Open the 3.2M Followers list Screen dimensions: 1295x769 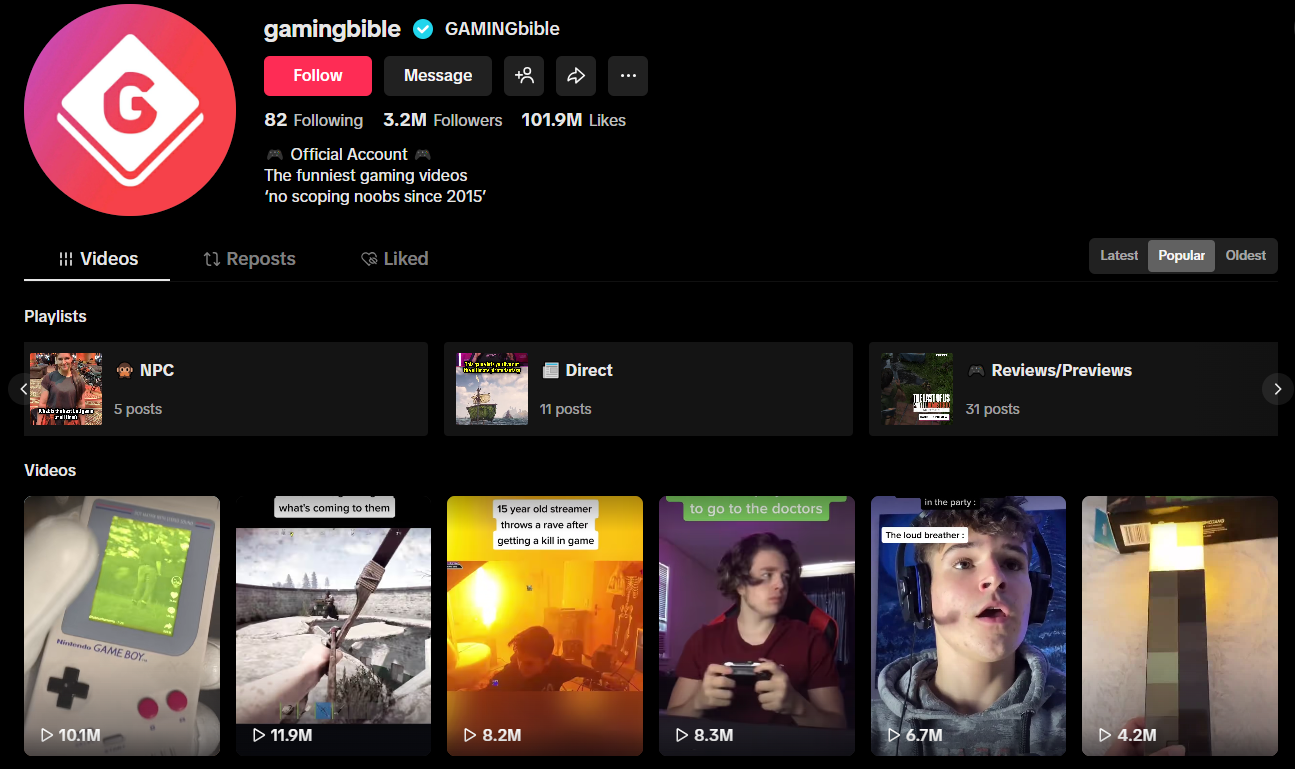(442, 119)
